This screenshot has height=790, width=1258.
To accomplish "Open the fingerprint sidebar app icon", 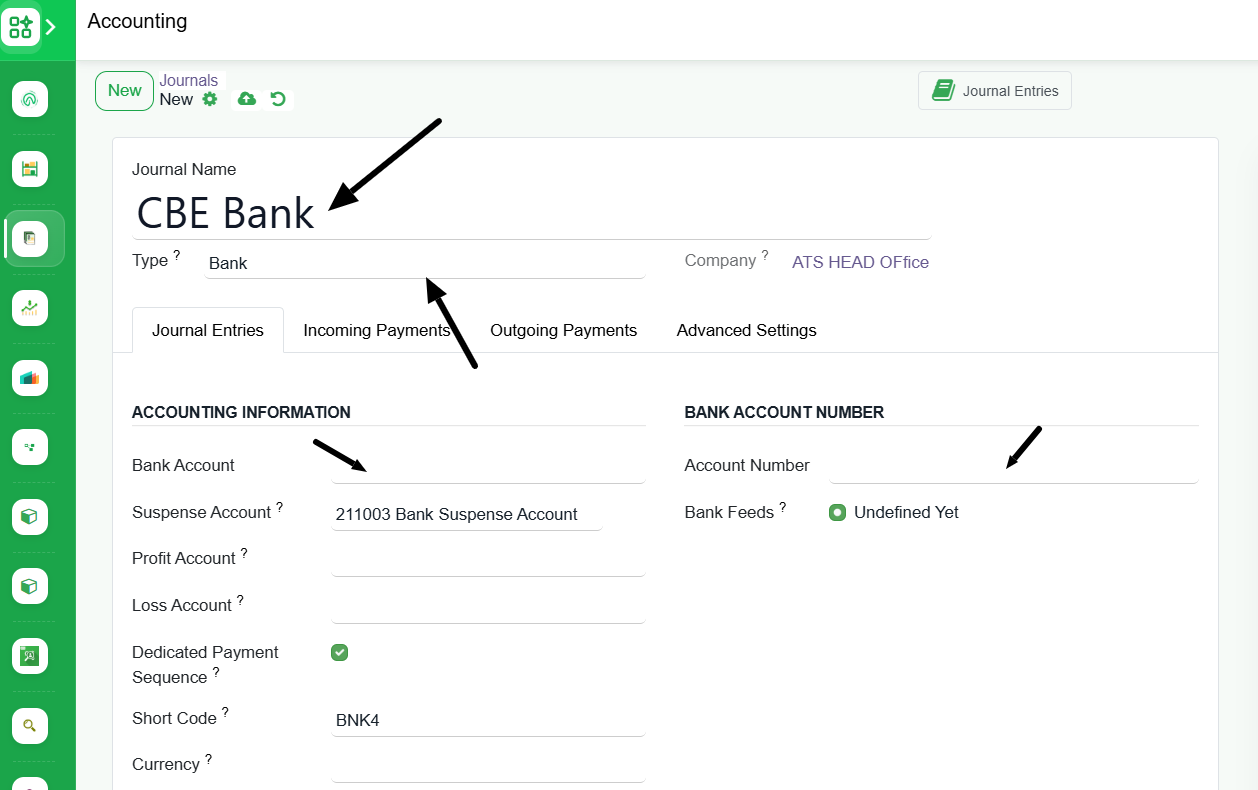I will (30, 99).
